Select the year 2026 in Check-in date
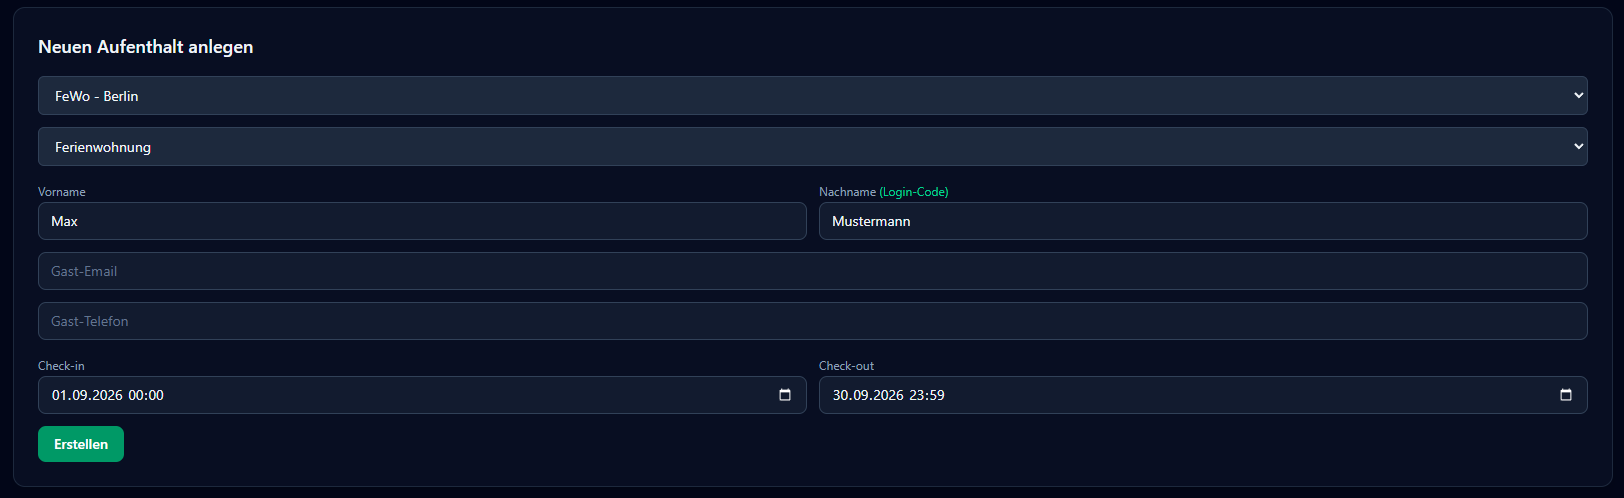The image size is (1624, 498). coord(106,395)
